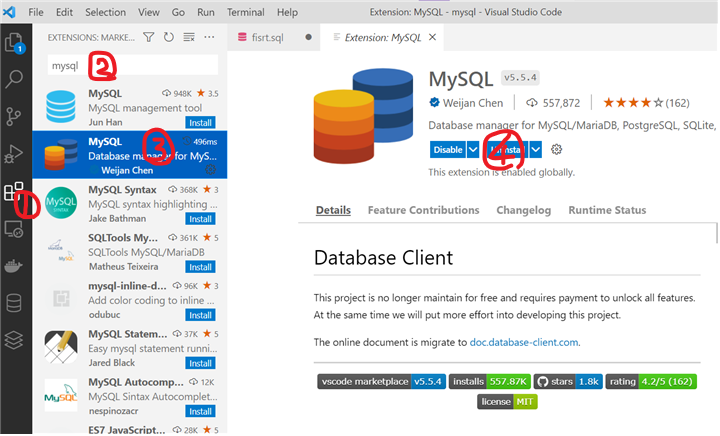Select the Runtime Status tab
This screenshot has width=720, height=436.
[x=607, y=210]
